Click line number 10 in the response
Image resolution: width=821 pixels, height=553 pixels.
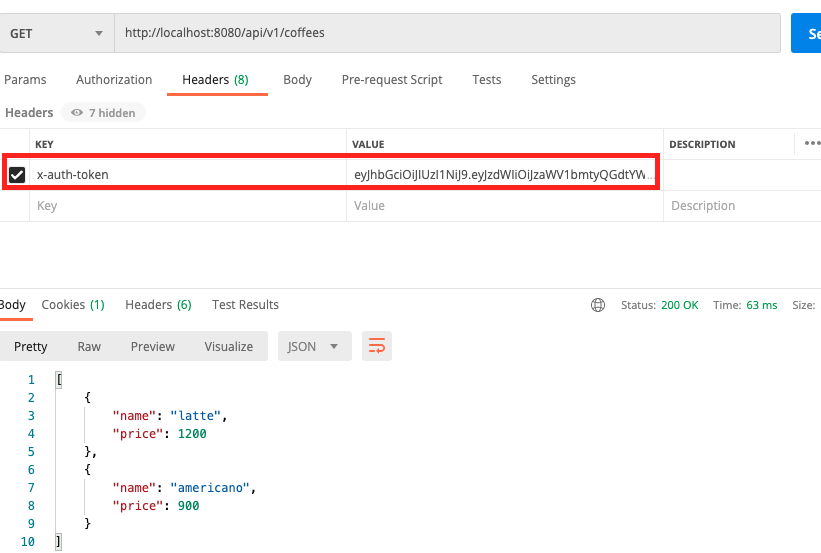[28, 541]
